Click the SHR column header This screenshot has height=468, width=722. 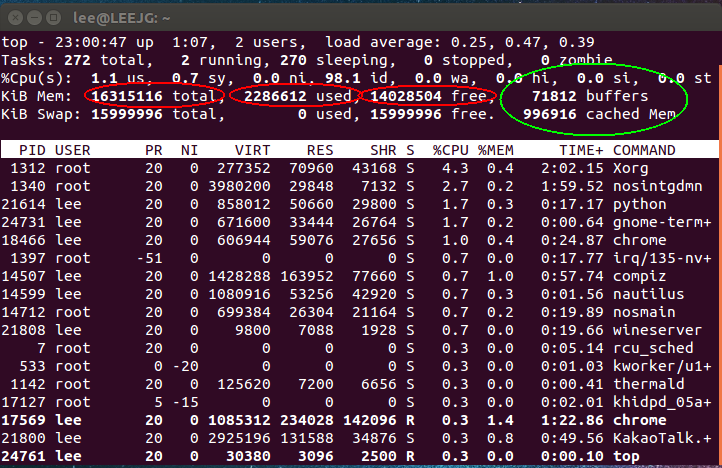(383, 150)
